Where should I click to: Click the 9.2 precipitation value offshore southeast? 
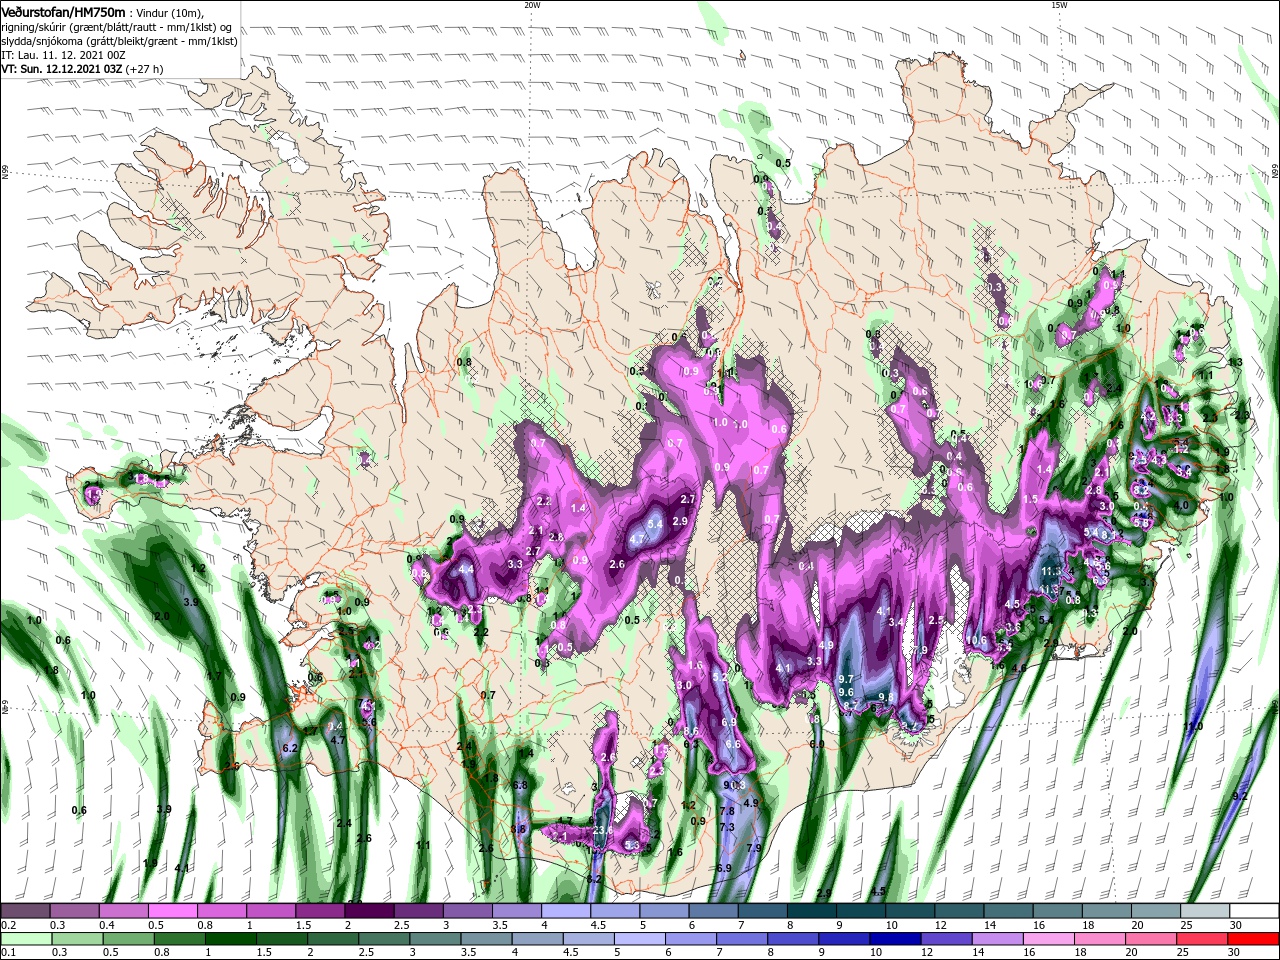pos(1240,796)
